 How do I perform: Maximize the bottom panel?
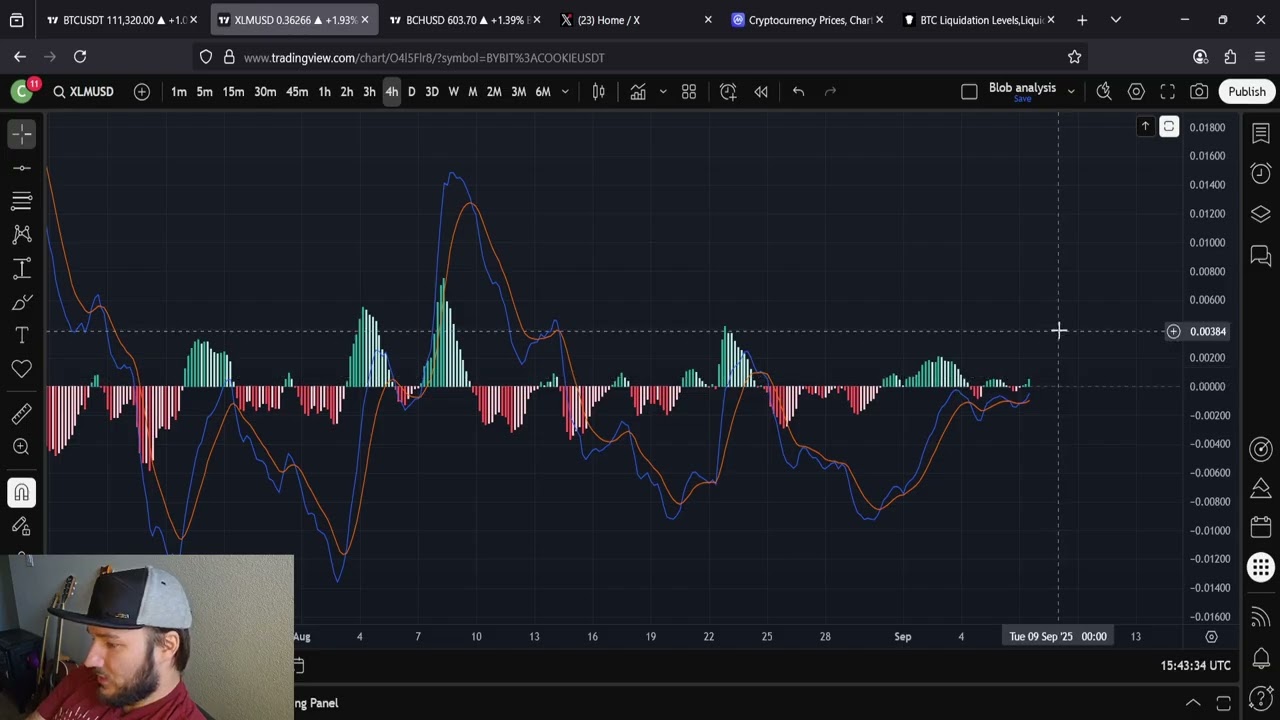coord(1223,703)
